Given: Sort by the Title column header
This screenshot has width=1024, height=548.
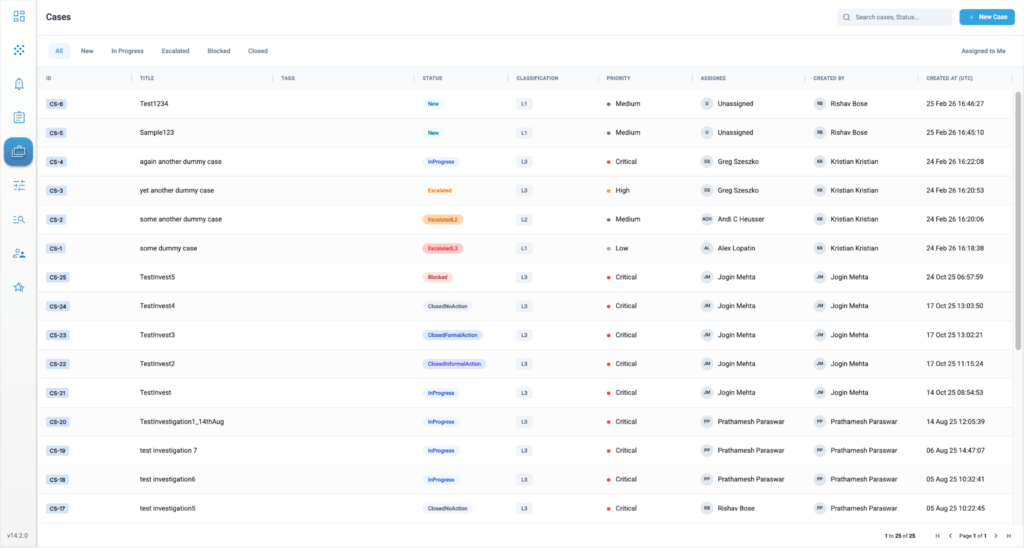Looking at the screenshot, I should (147, 78).
